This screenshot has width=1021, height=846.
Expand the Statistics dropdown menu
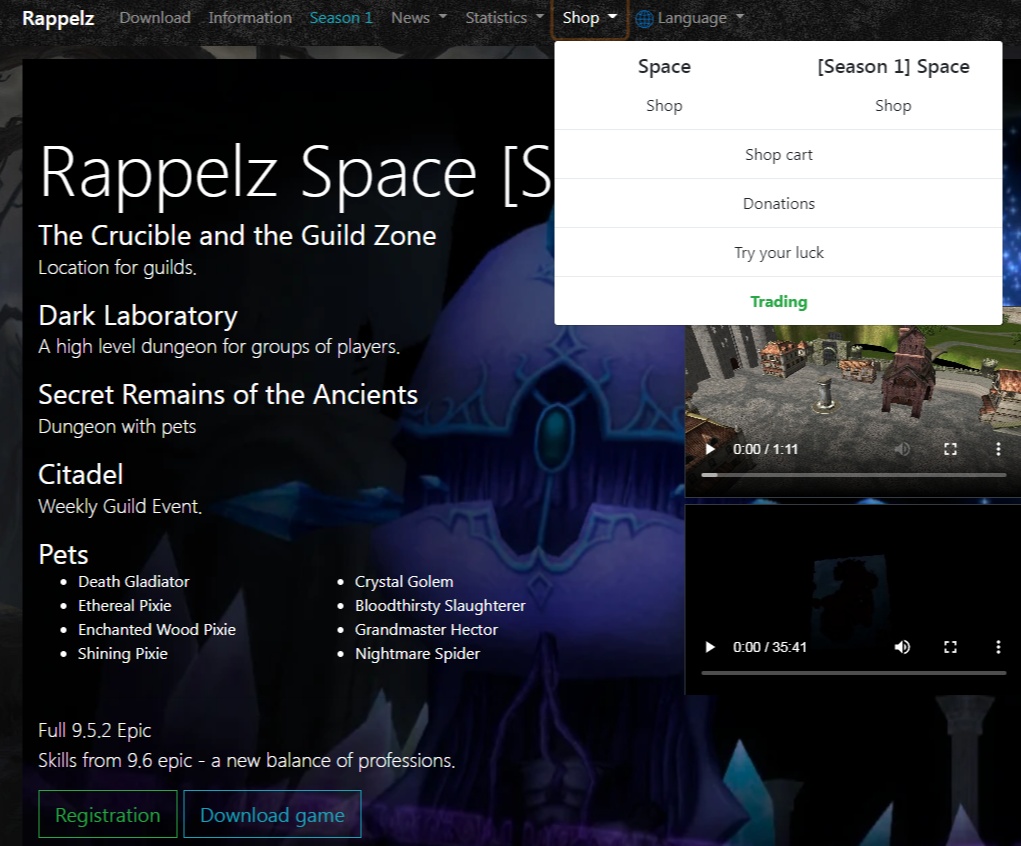505,18
